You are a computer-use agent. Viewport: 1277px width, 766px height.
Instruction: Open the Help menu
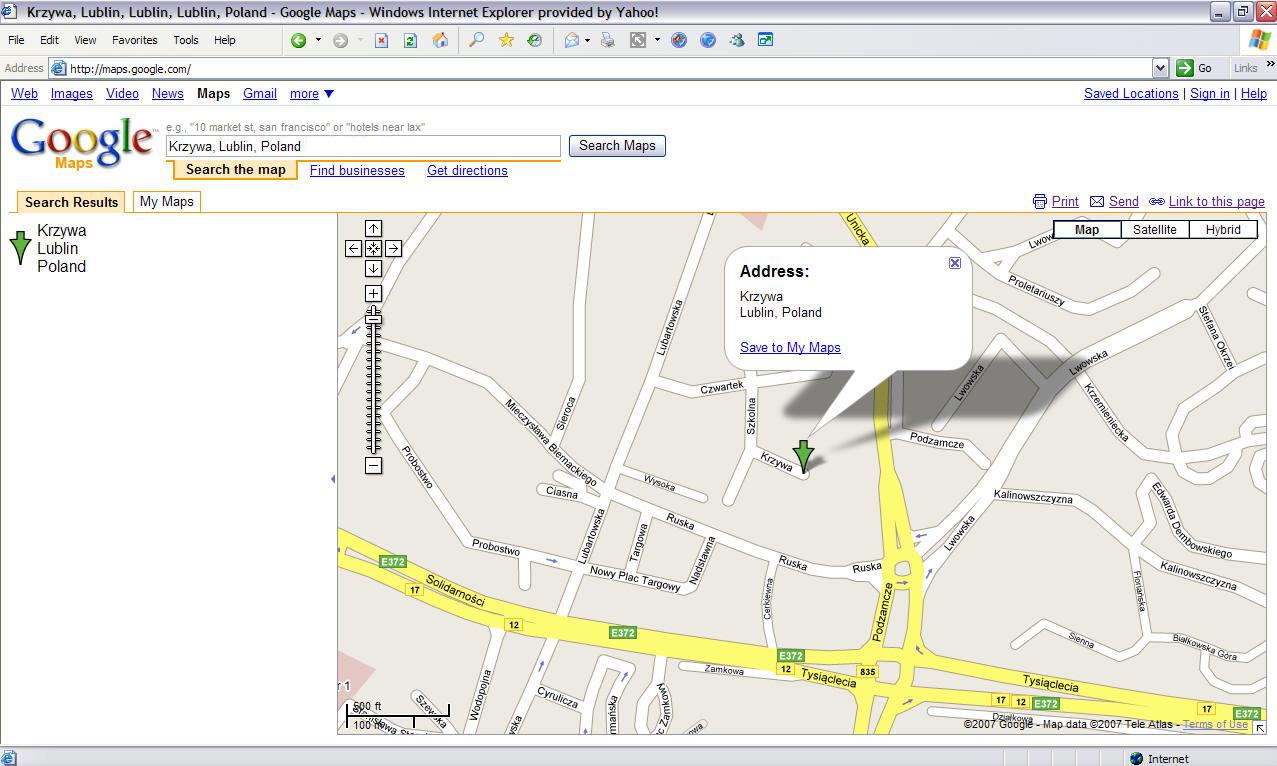(x=224, y=40)
